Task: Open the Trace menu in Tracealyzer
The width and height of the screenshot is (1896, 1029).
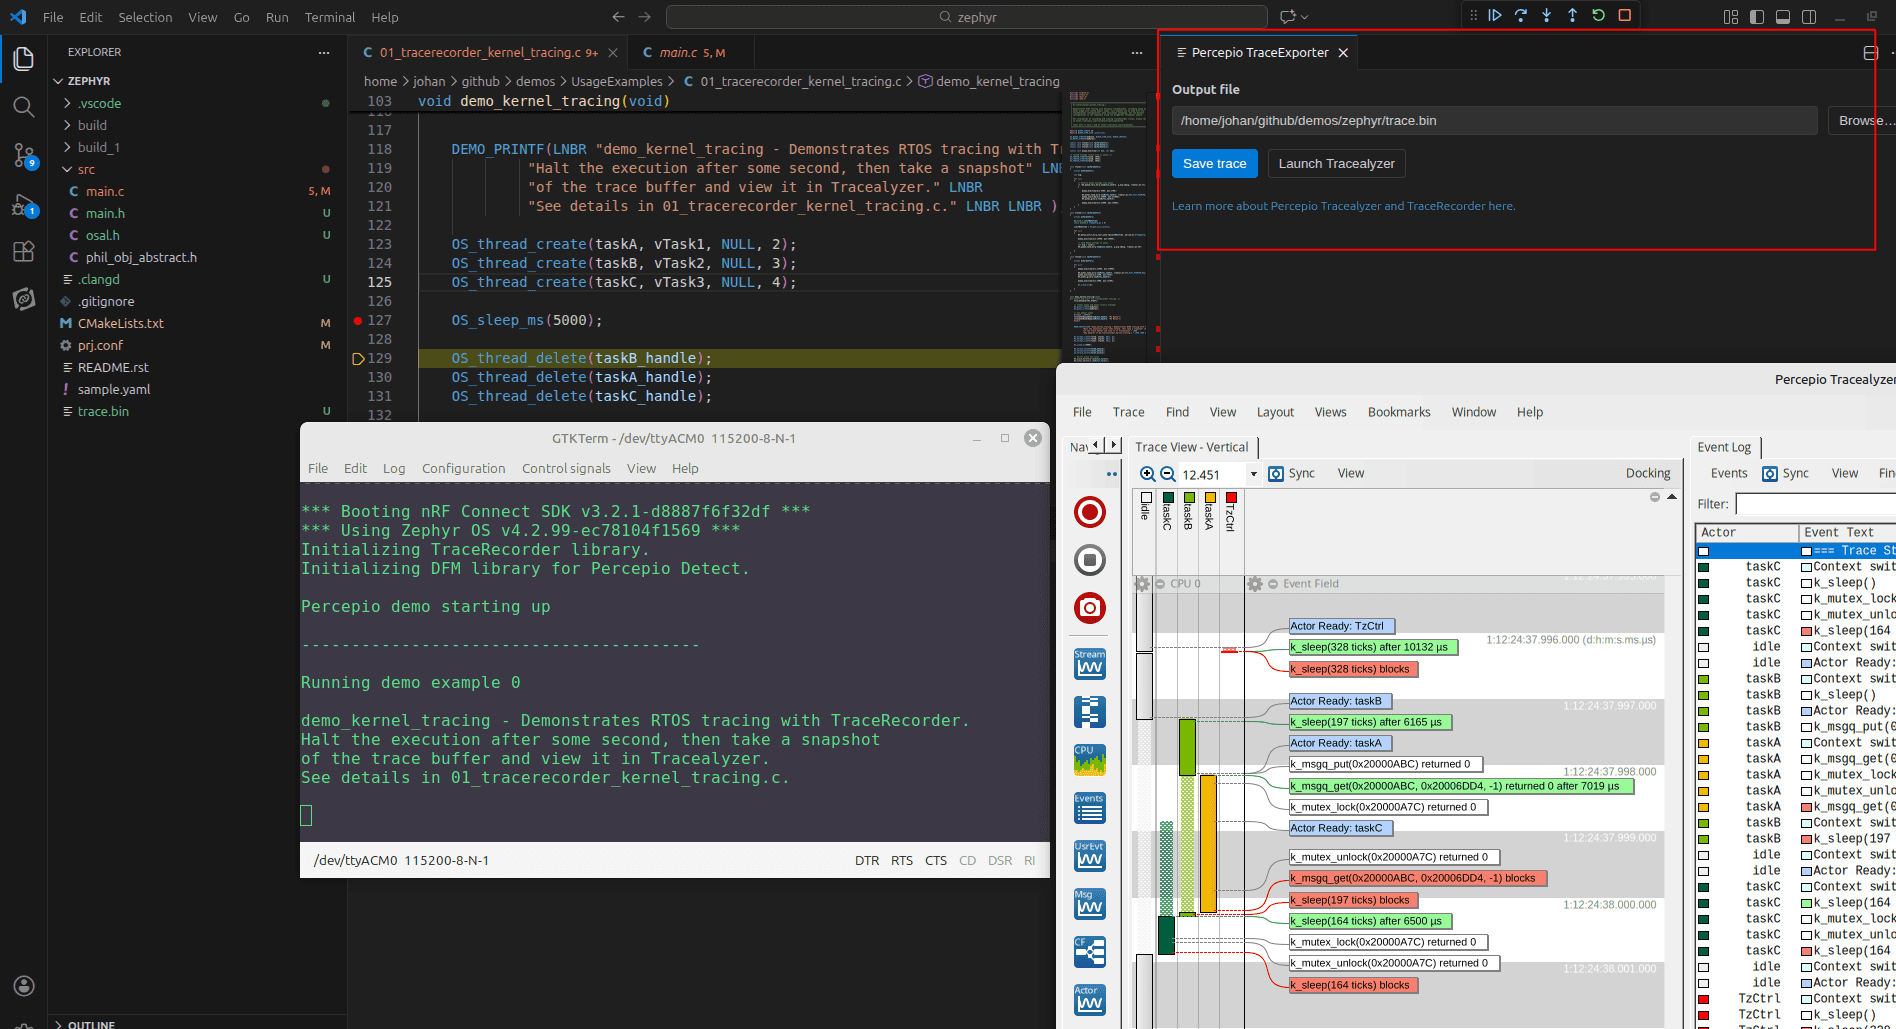Action: coord(1128,411)
